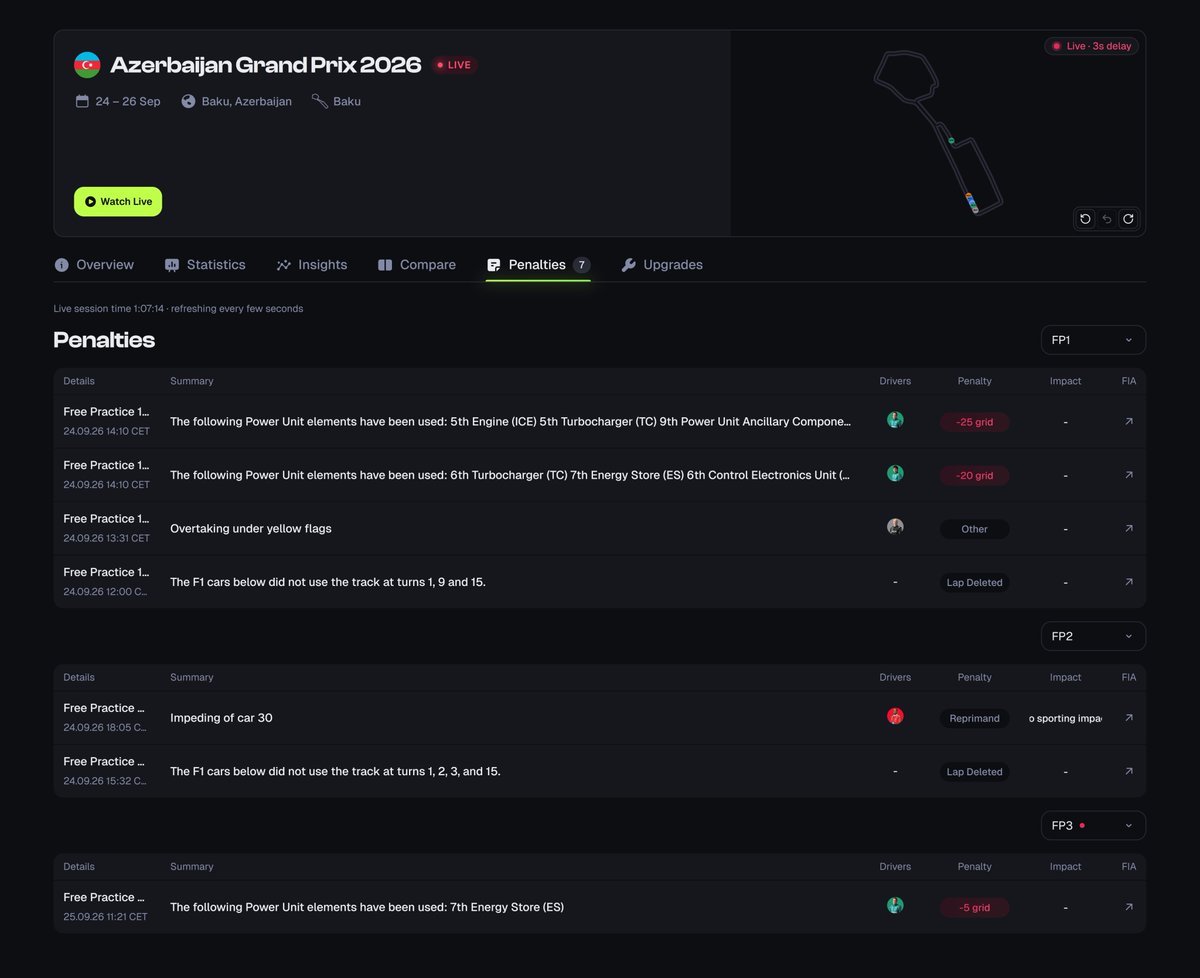
Task: Open FIA link for turns 1, 2, 3, and 15 row
Action: tap(1129, 771)
